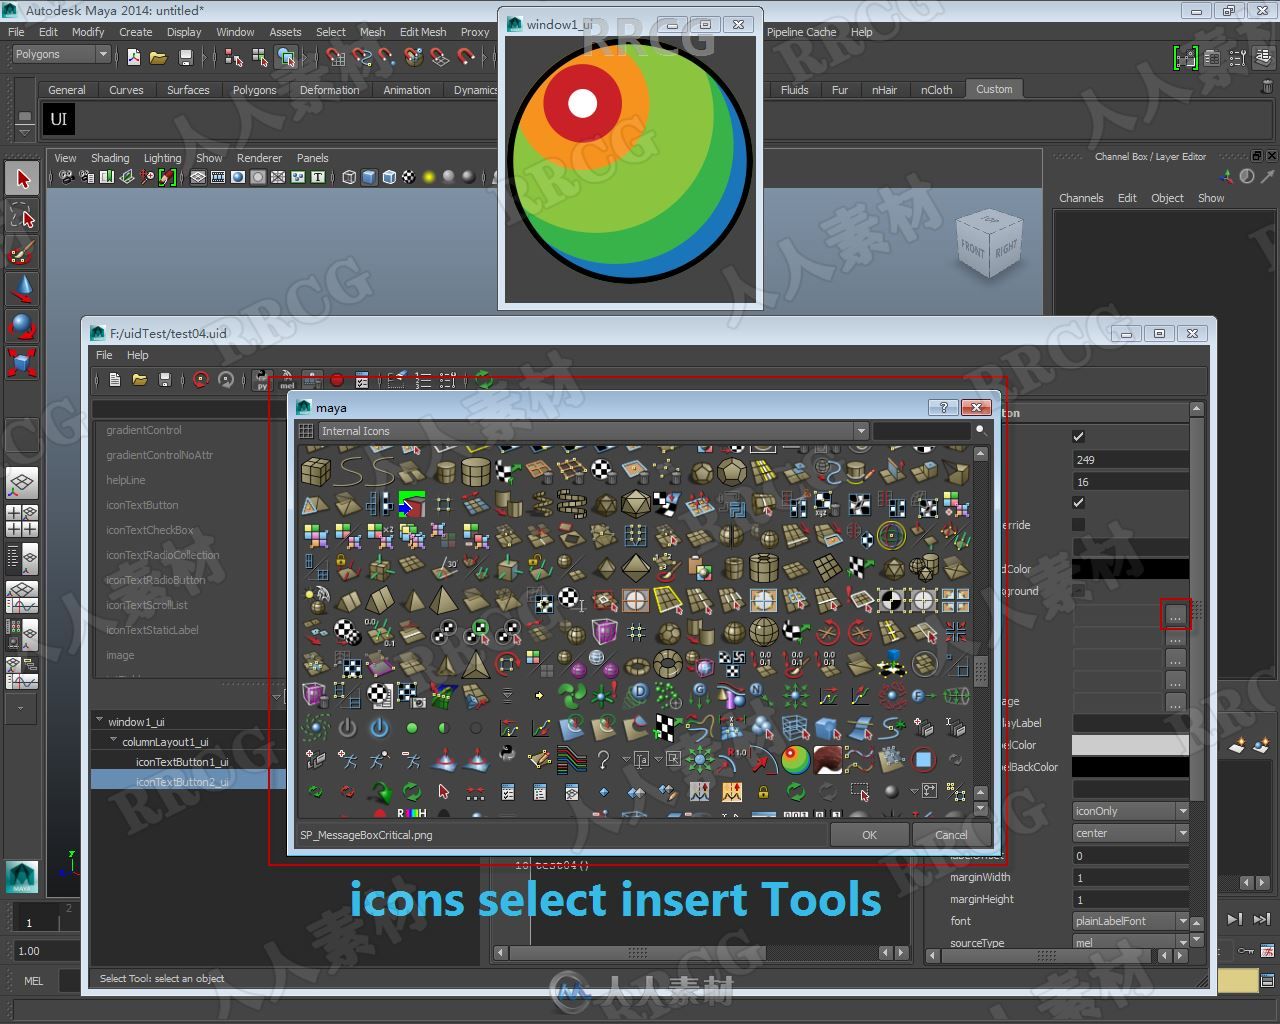Open the Edit Mesh menu
Viewport: 1280px width, 1024px height.
423,32
